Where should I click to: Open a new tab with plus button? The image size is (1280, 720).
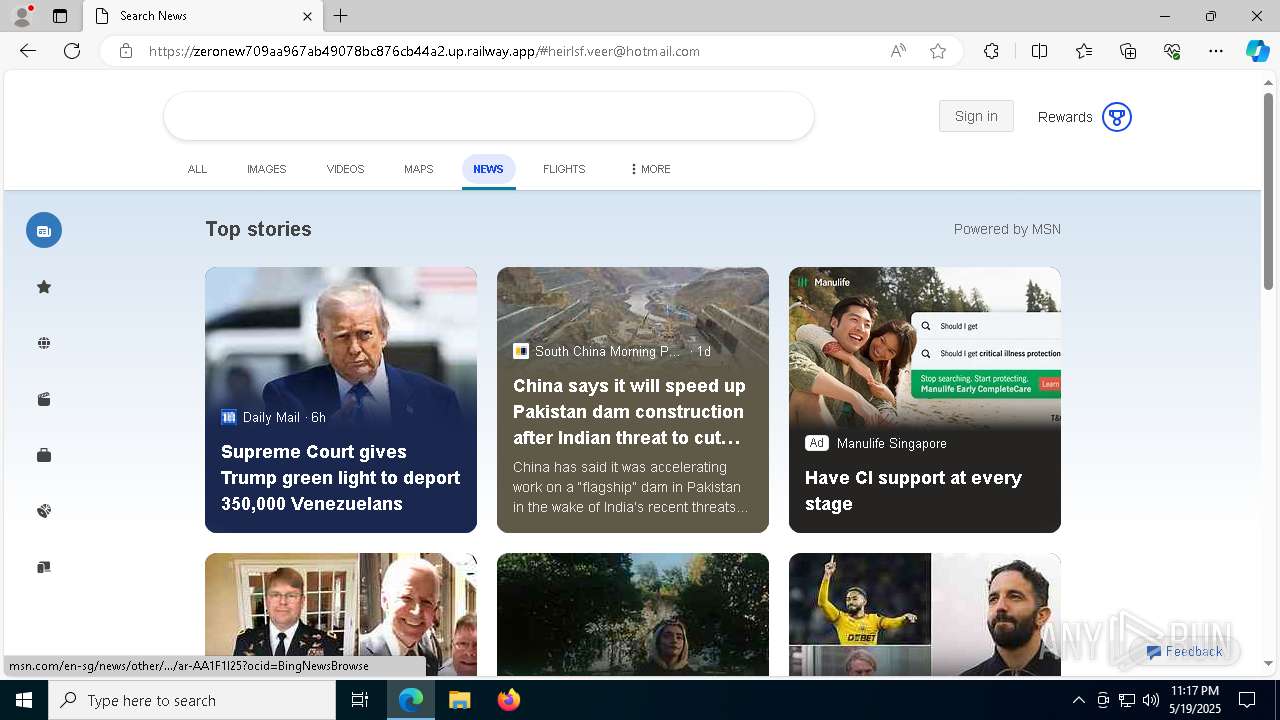coord(341,16)
